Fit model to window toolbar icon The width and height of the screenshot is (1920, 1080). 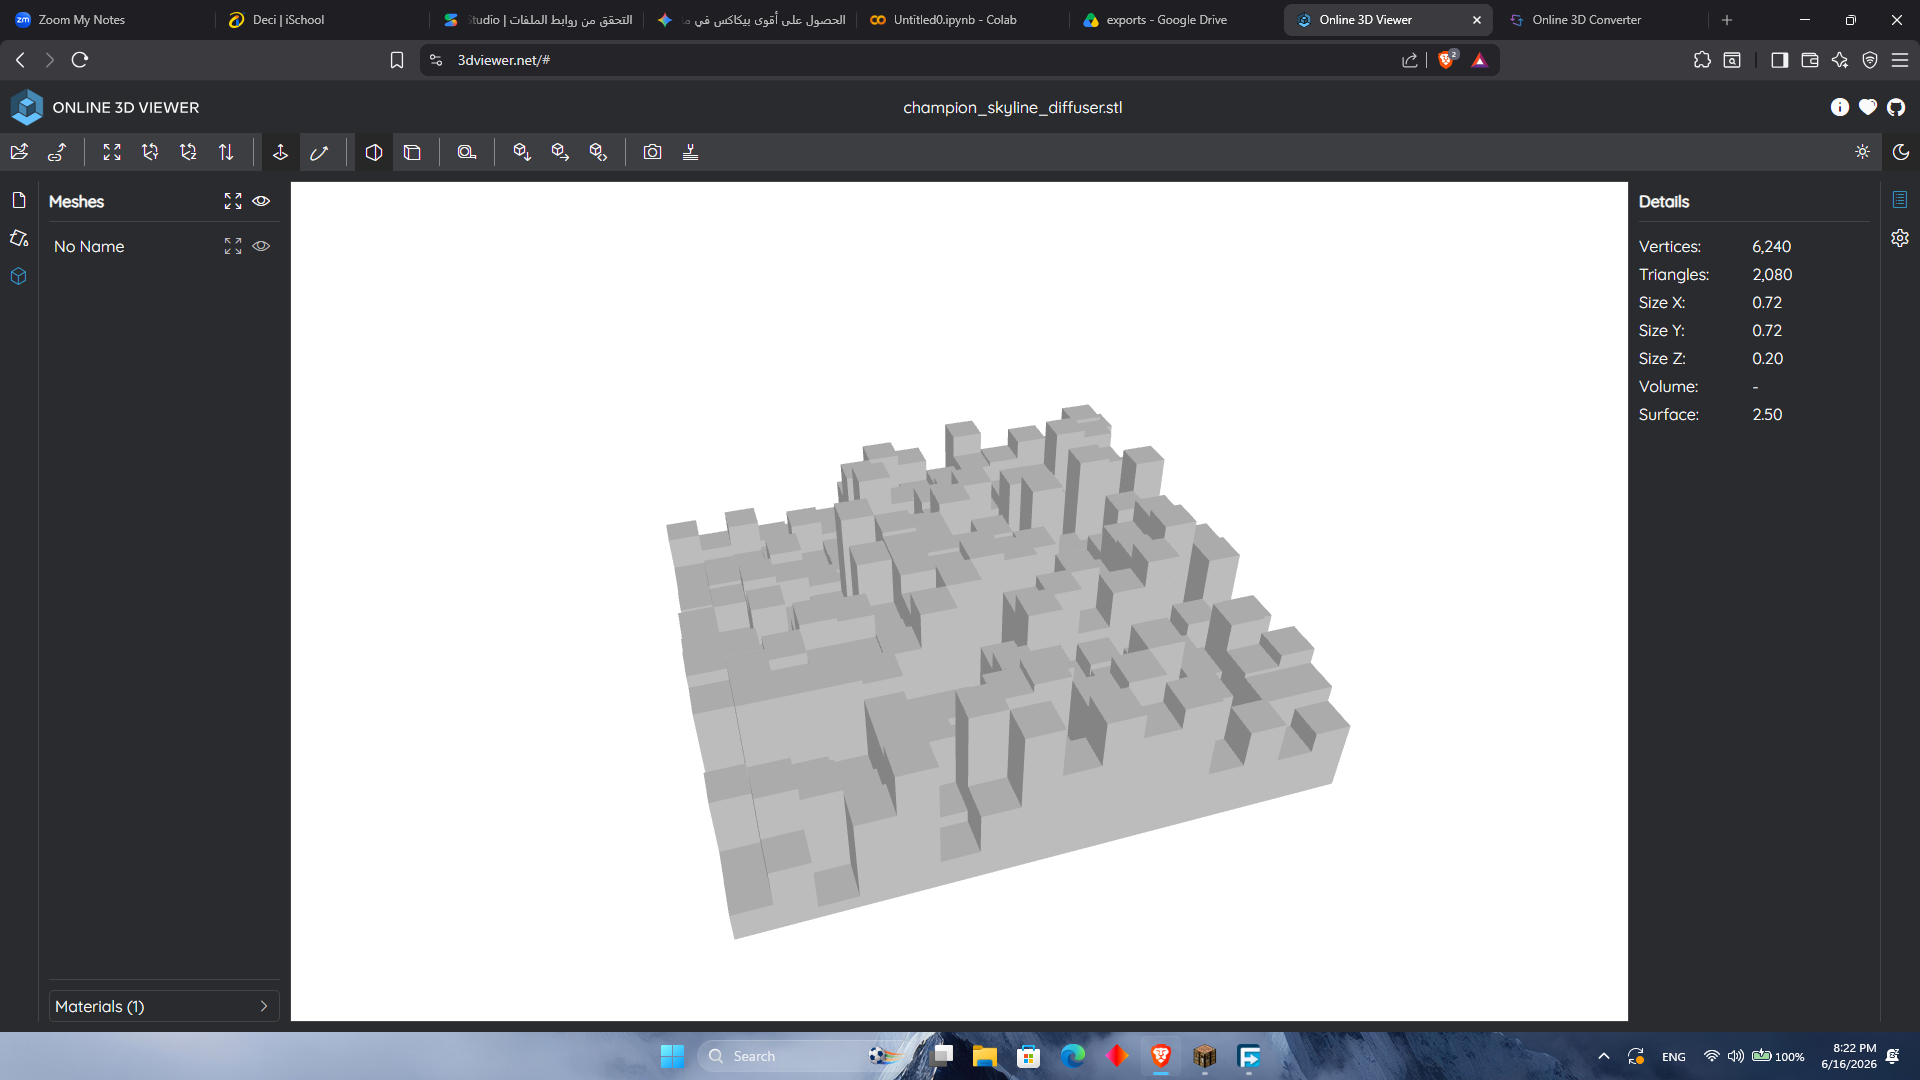(112, 152)
